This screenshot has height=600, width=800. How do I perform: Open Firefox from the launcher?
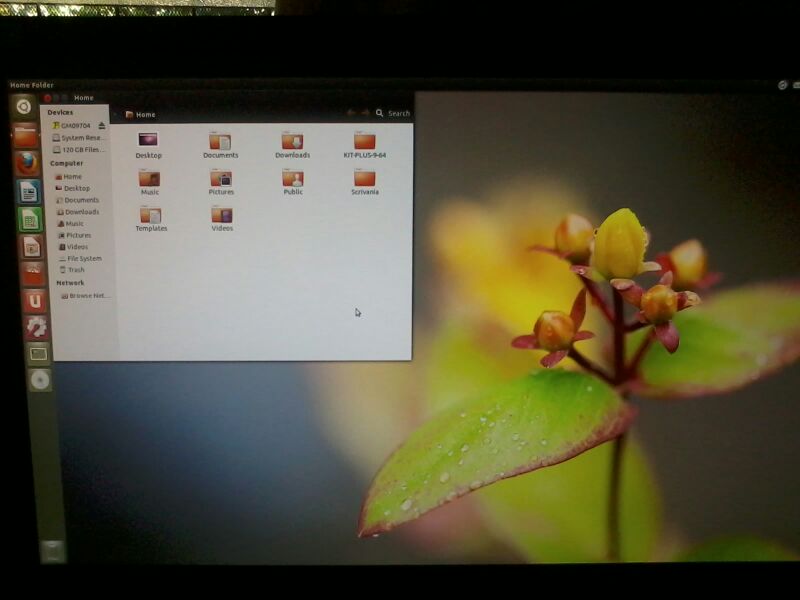pos(27,164)
